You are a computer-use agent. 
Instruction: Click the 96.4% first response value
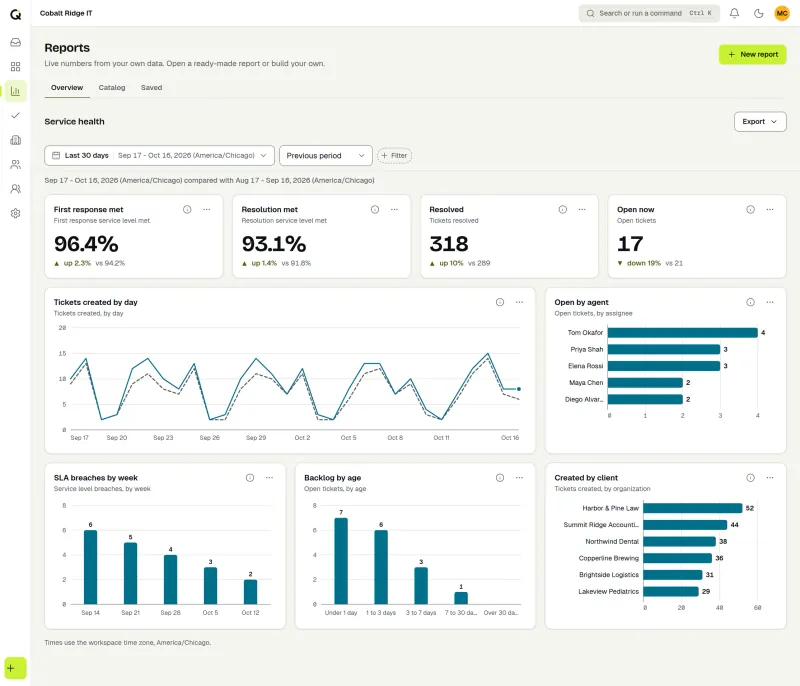86,244
